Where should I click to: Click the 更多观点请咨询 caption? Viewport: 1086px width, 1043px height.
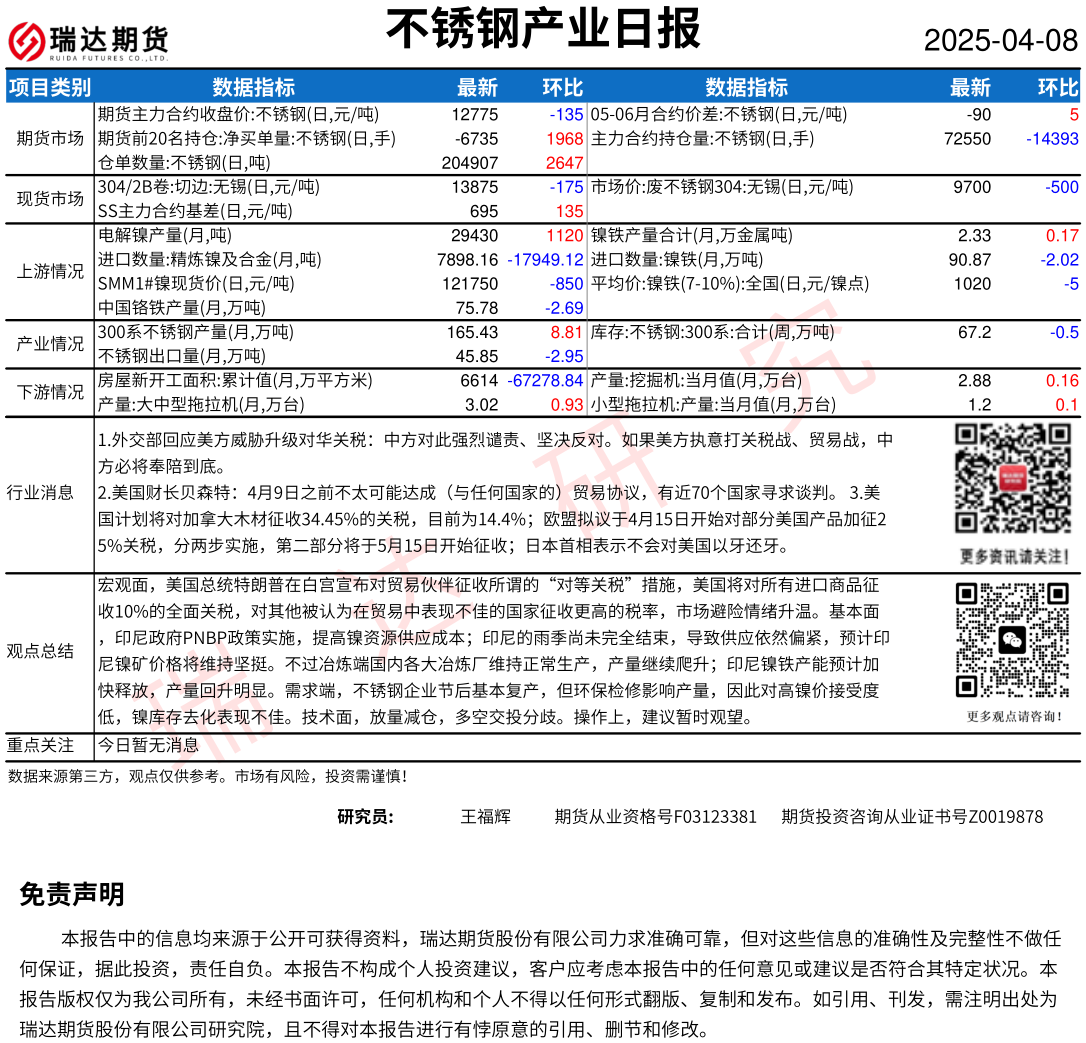[1014, 716]
